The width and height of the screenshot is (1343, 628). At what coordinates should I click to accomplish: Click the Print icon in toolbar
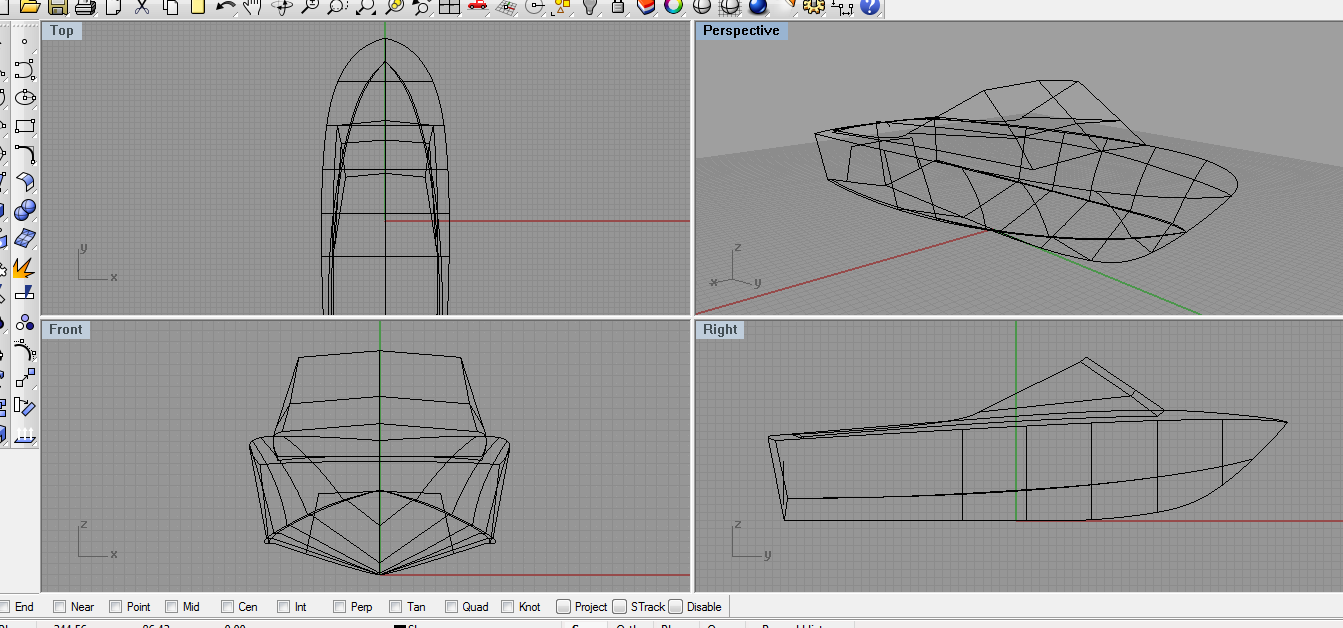pyautogui.click(x=86, y=7)
